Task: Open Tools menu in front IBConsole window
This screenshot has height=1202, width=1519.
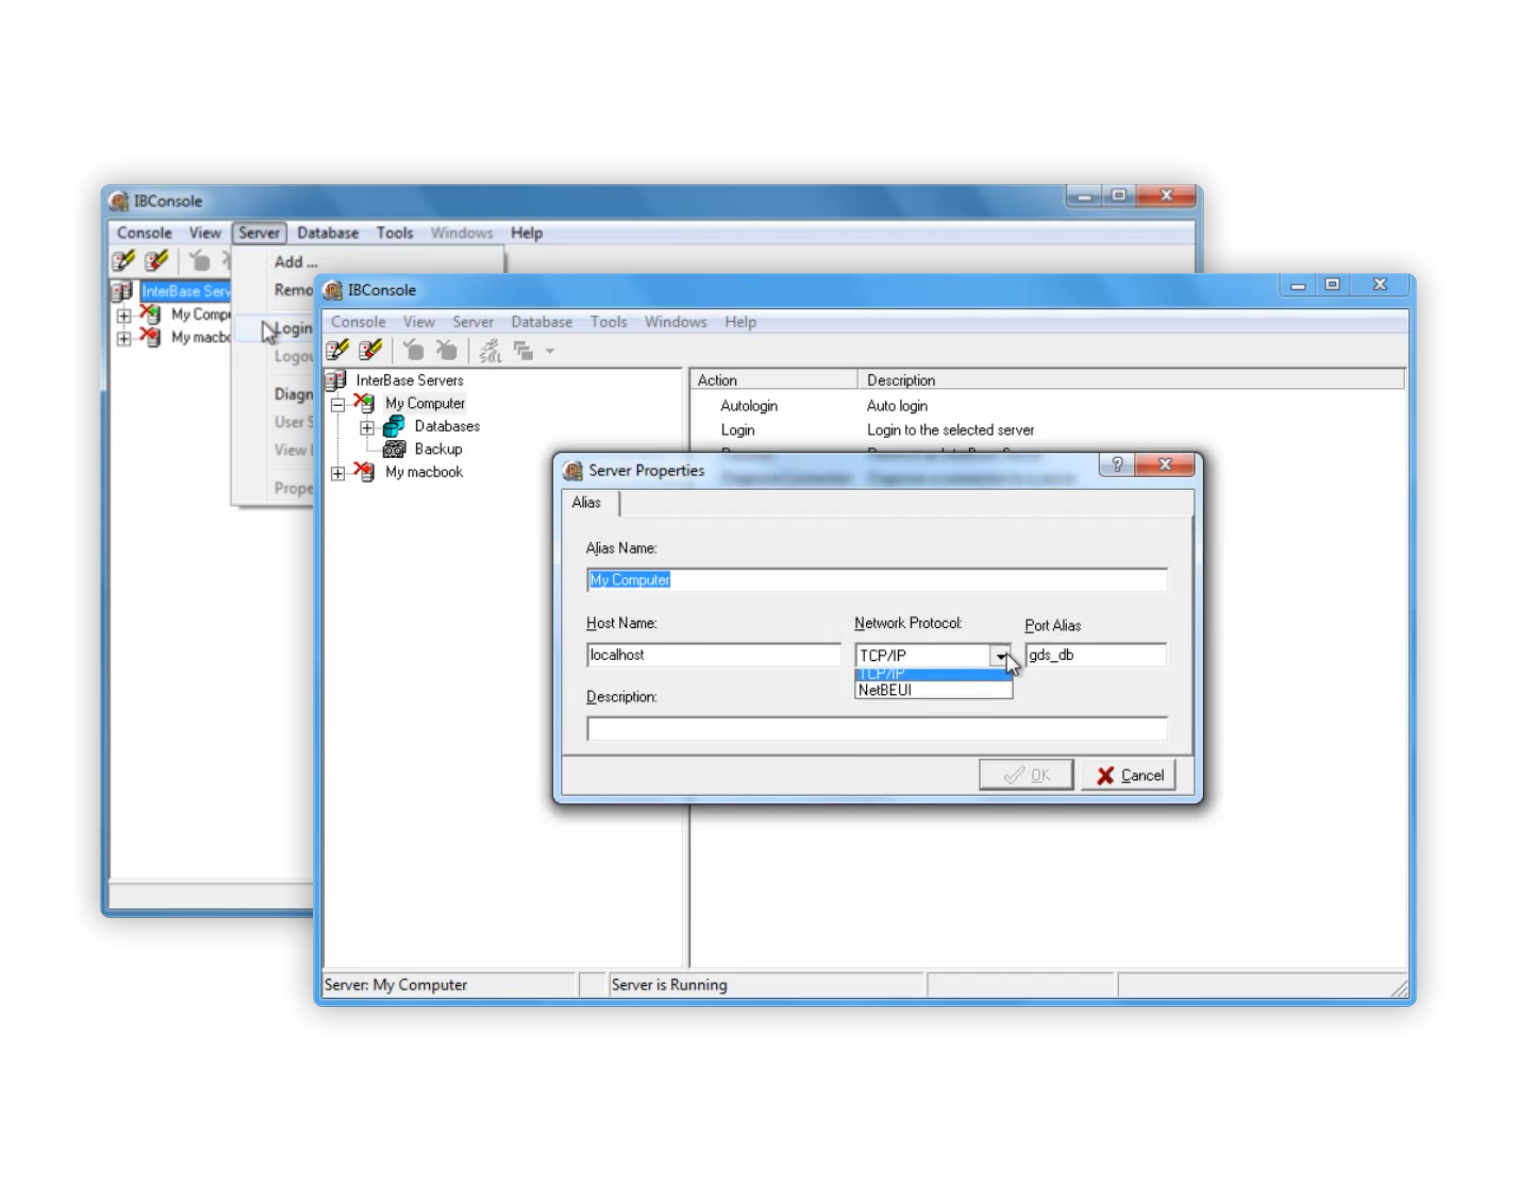Action: pyautogui.click(x=608, y=322)
